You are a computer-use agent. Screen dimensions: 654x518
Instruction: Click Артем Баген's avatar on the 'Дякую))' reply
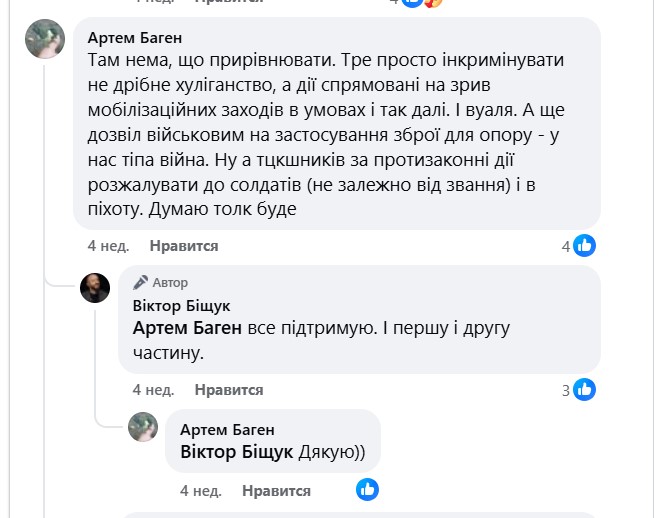[143, 427]
